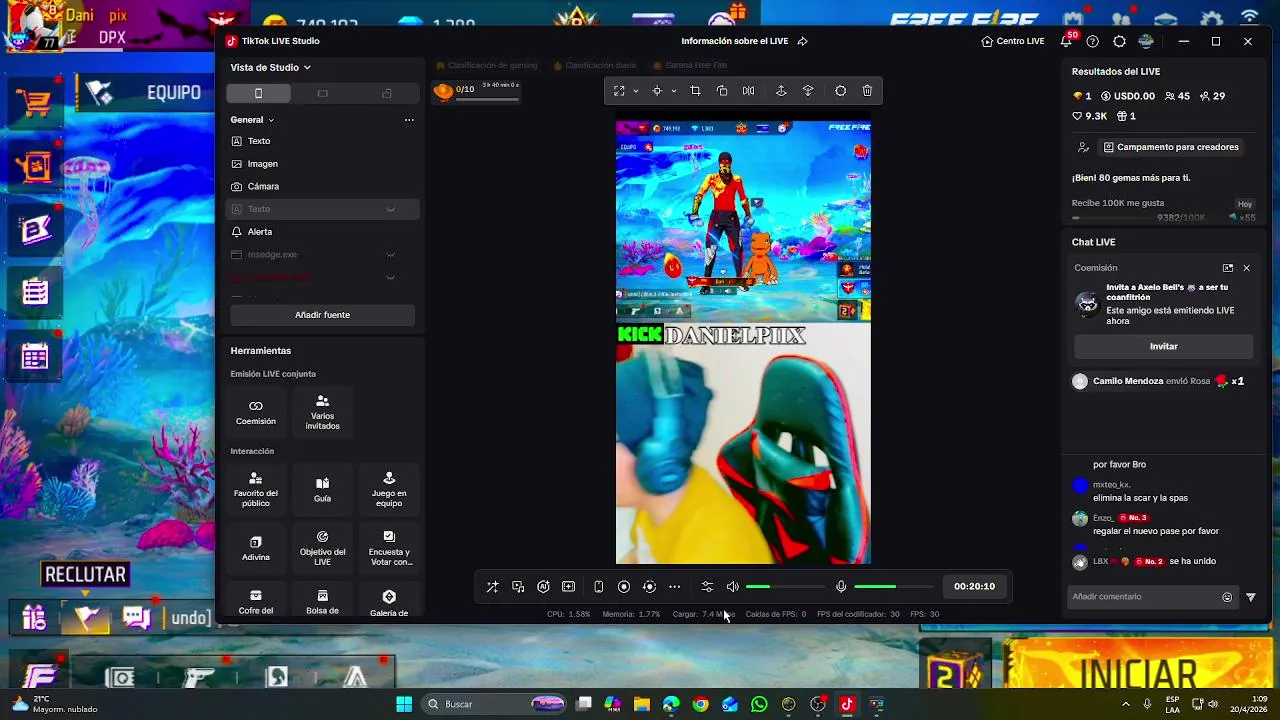The height and width of the screenshot is (720, 1280).
Task: Select portrait layout view toggle
Action: 258,93
